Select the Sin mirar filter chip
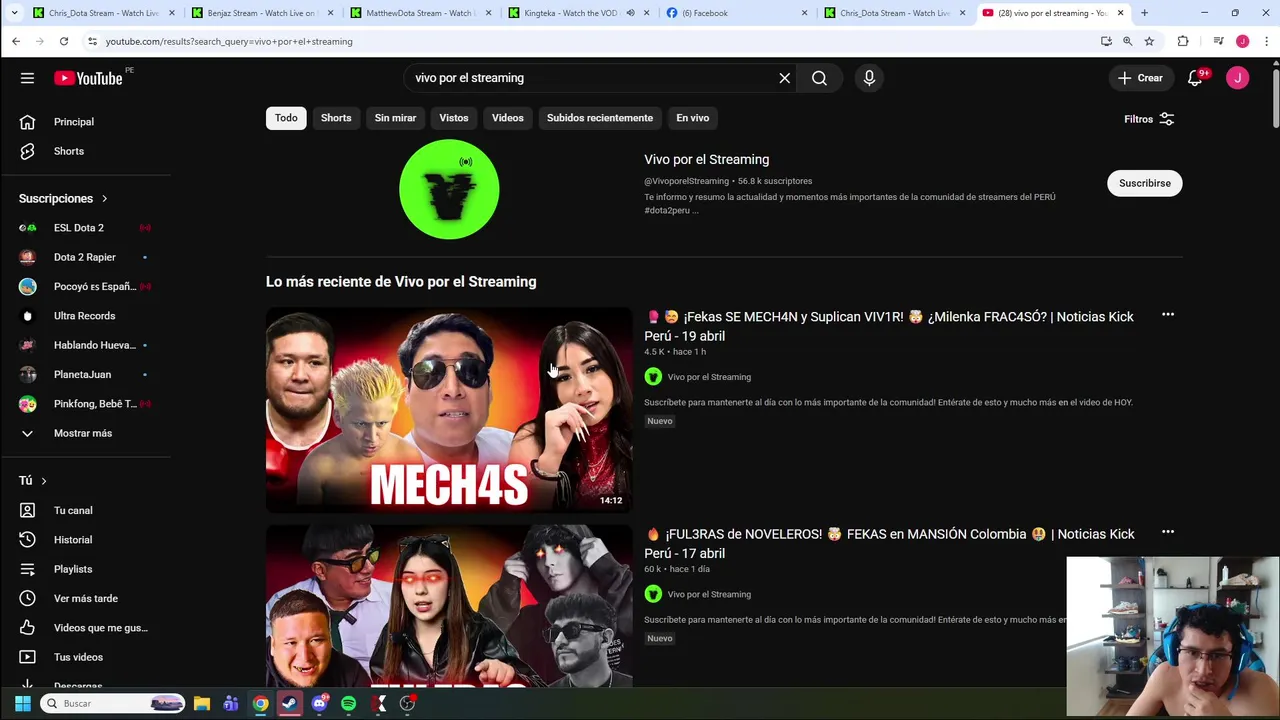 pos(395,118)
